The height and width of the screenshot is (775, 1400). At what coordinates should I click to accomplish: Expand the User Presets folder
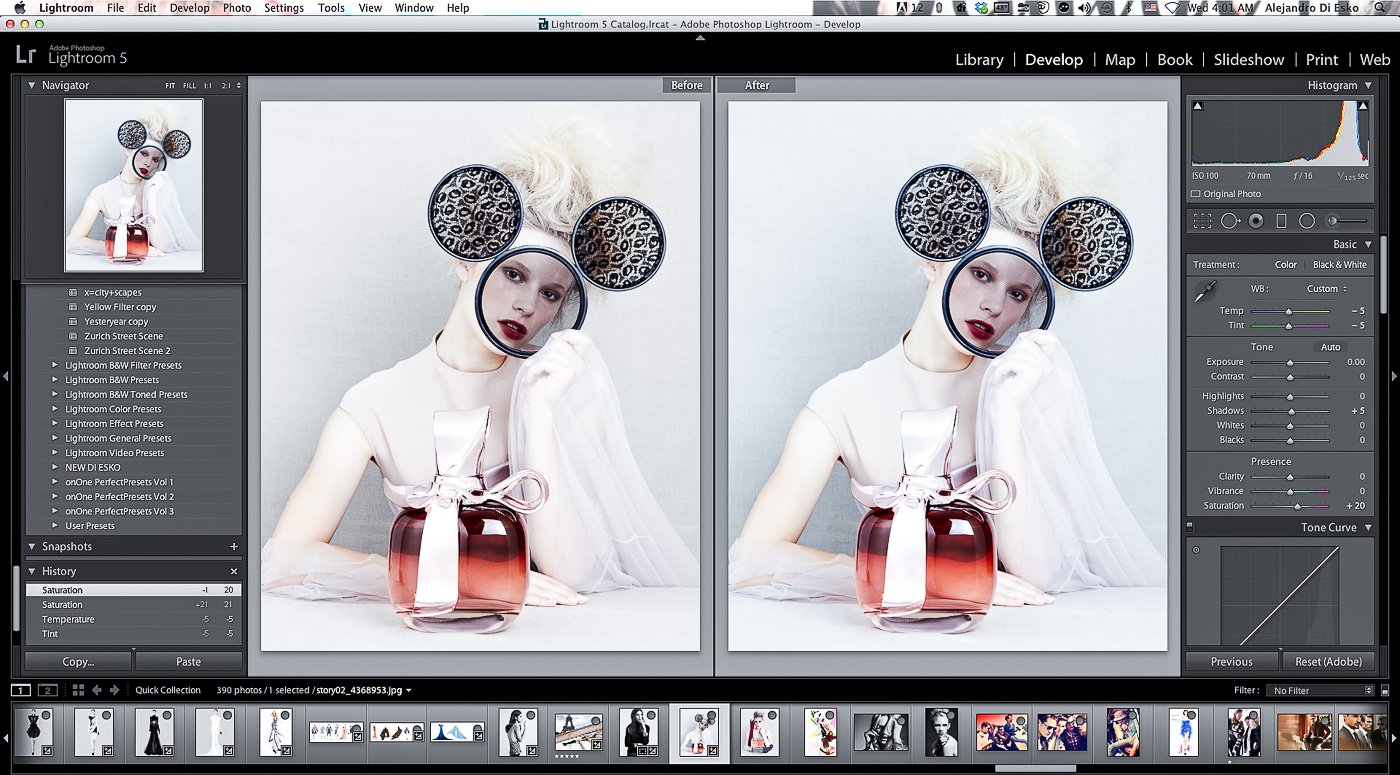[x=55, y=526]
